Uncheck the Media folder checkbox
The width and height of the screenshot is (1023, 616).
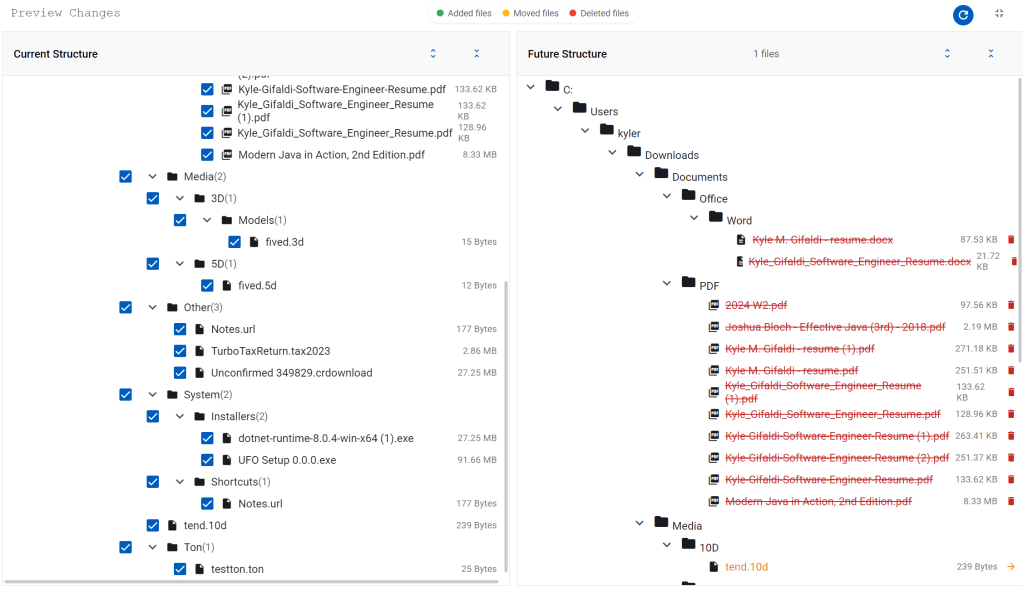point(125,177)
